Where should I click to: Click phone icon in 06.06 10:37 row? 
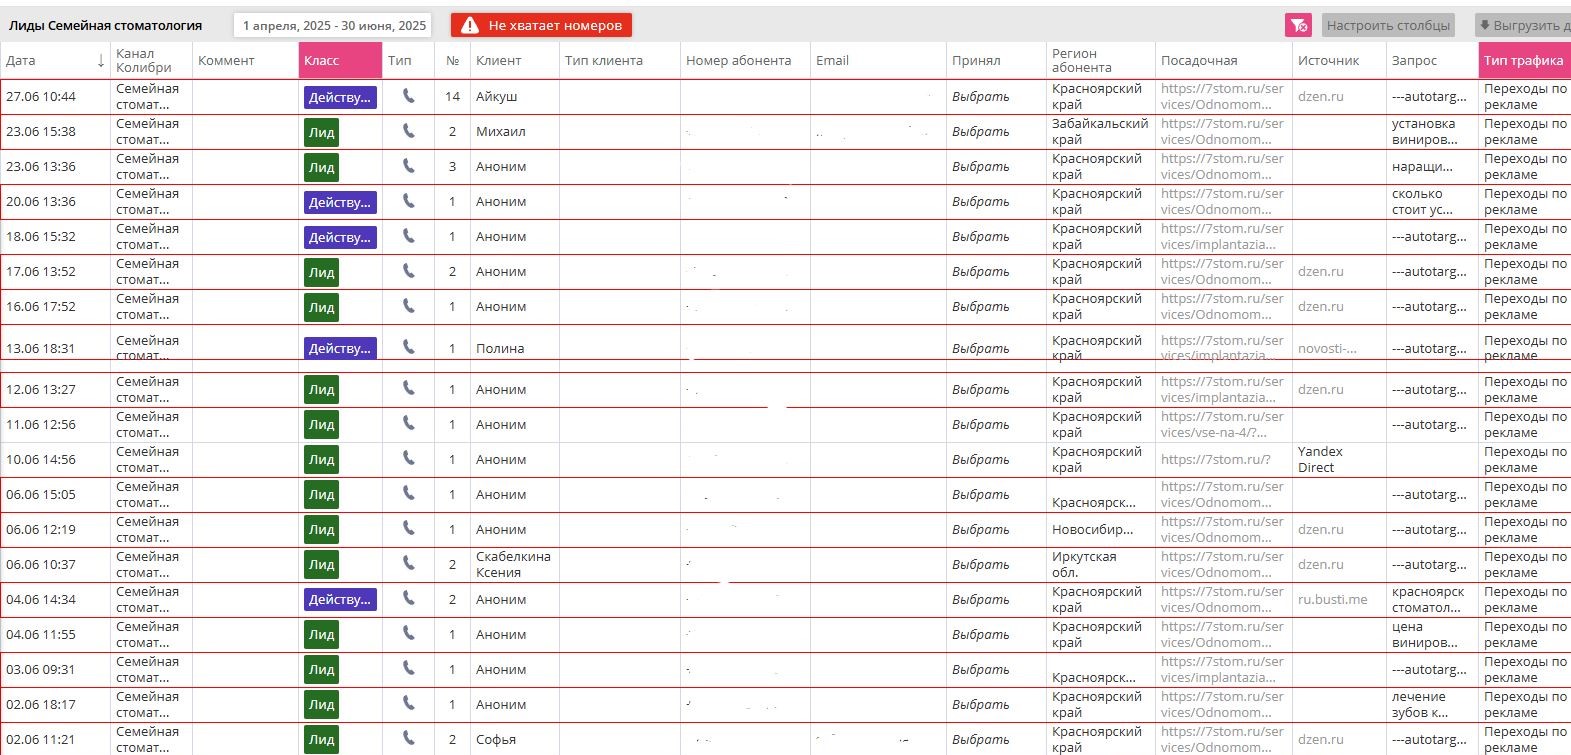408,564
